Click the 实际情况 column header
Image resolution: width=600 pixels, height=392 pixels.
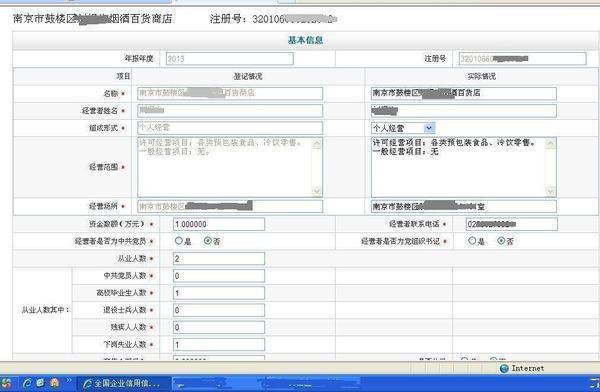coord(481,76)
